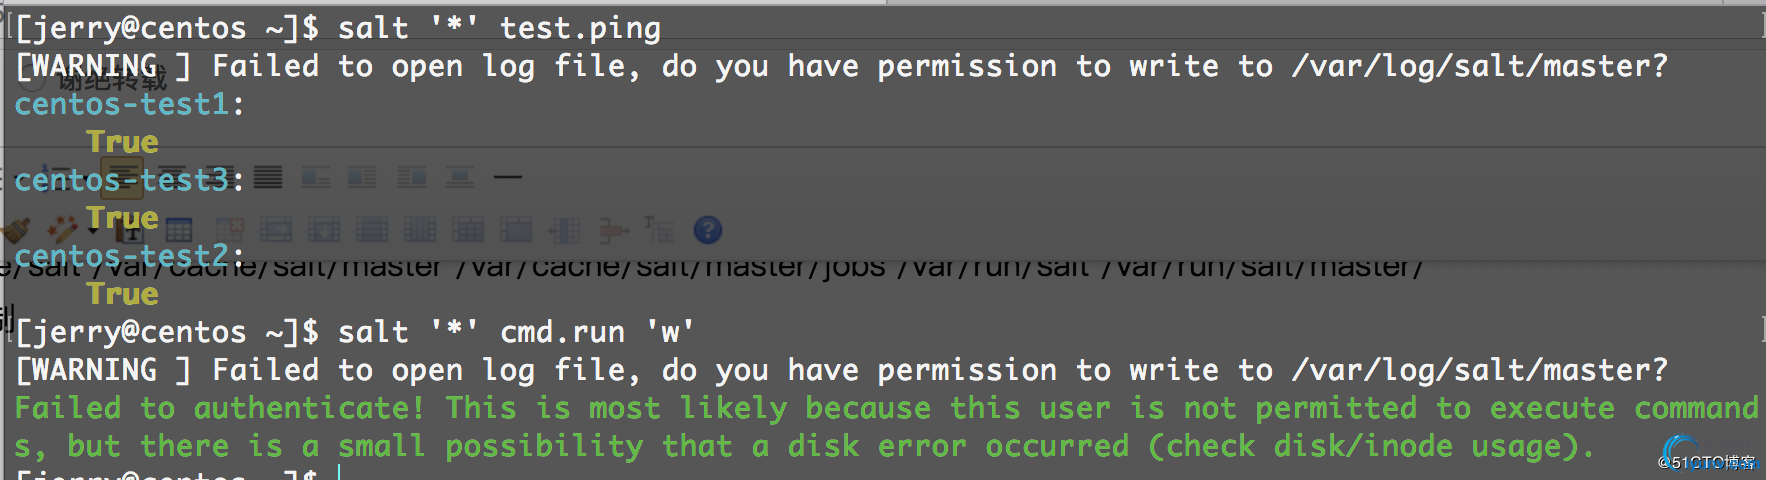Select the paintbrush format icon

(x=17, y=231)
